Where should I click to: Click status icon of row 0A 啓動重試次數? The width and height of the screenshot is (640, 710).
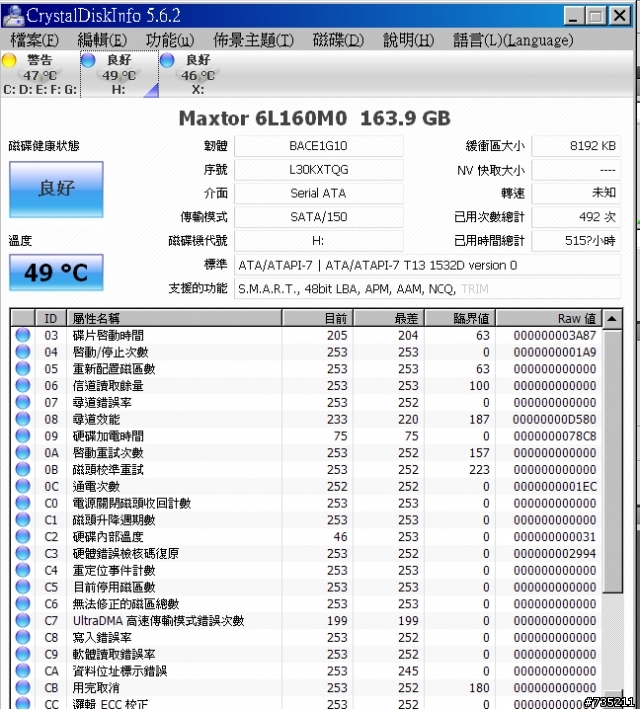point(23,452)
